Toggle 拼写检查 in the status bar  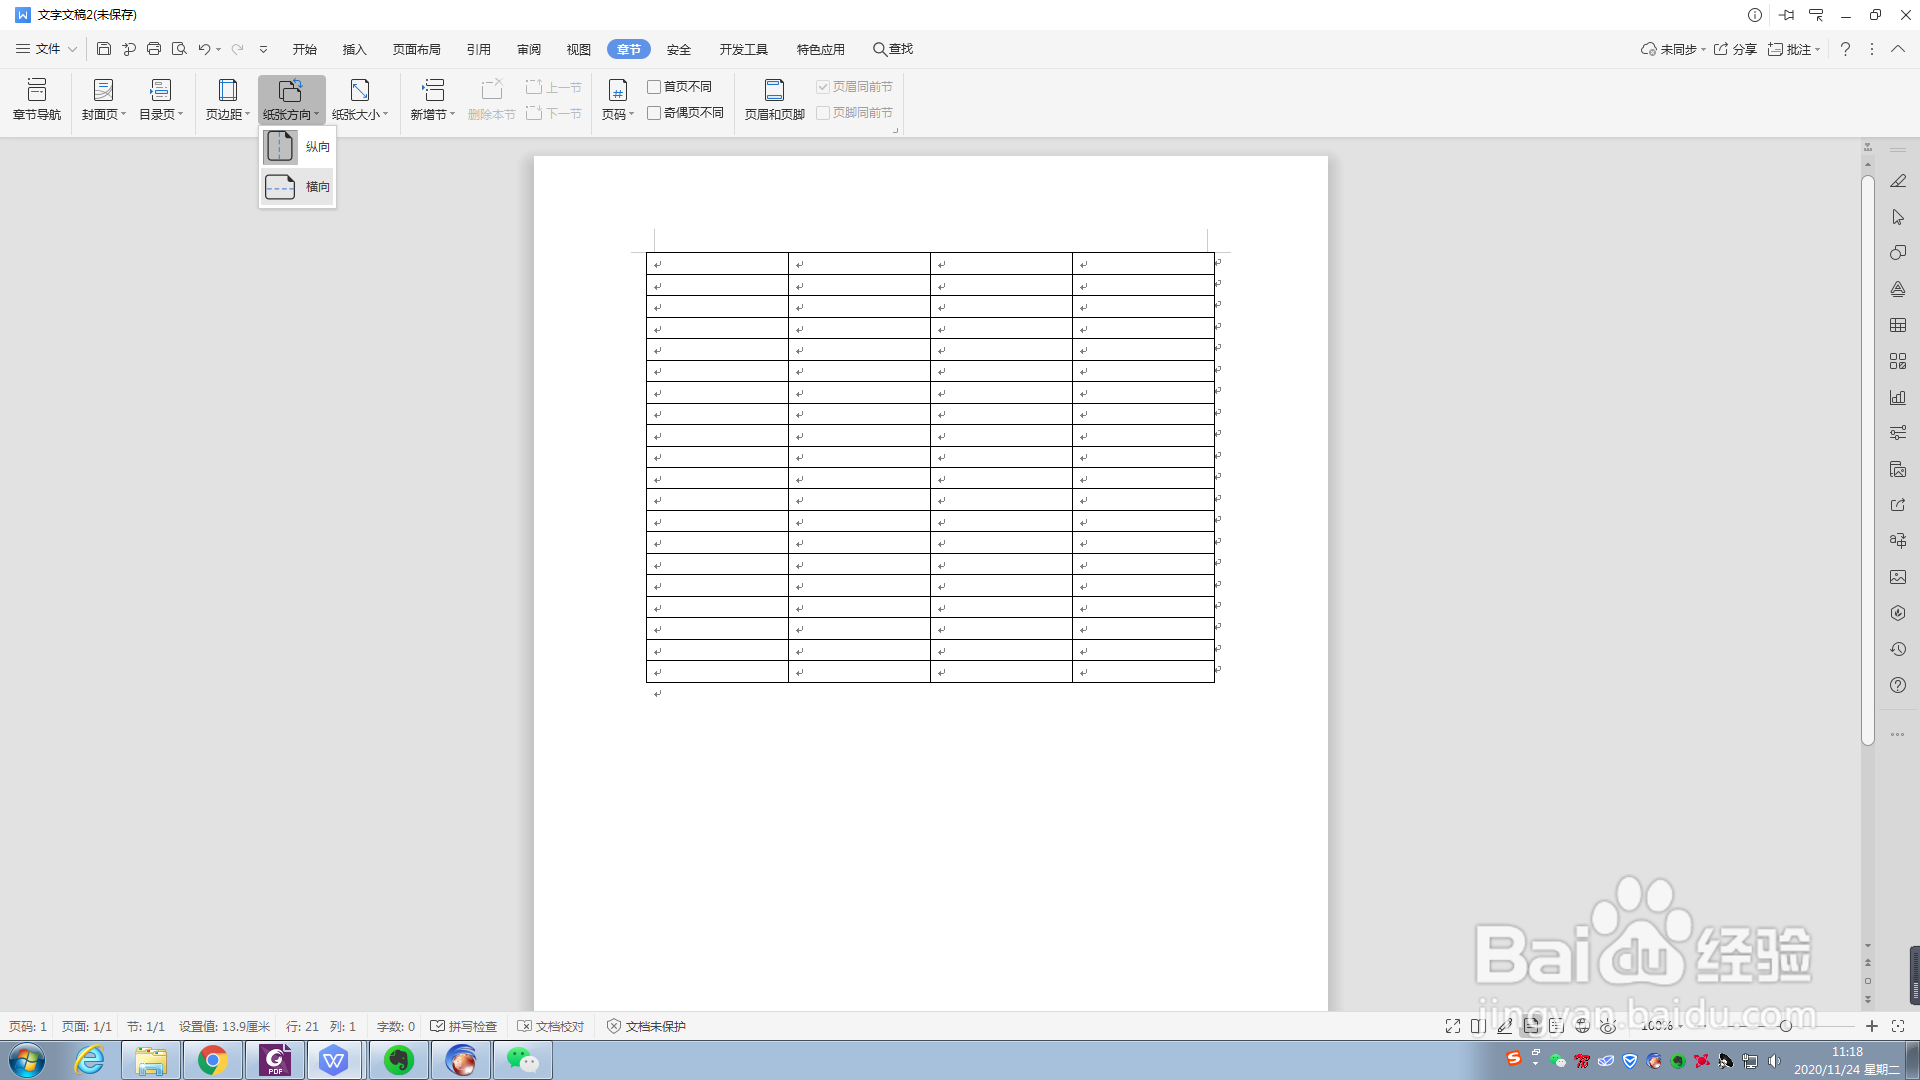point(463,1026)
